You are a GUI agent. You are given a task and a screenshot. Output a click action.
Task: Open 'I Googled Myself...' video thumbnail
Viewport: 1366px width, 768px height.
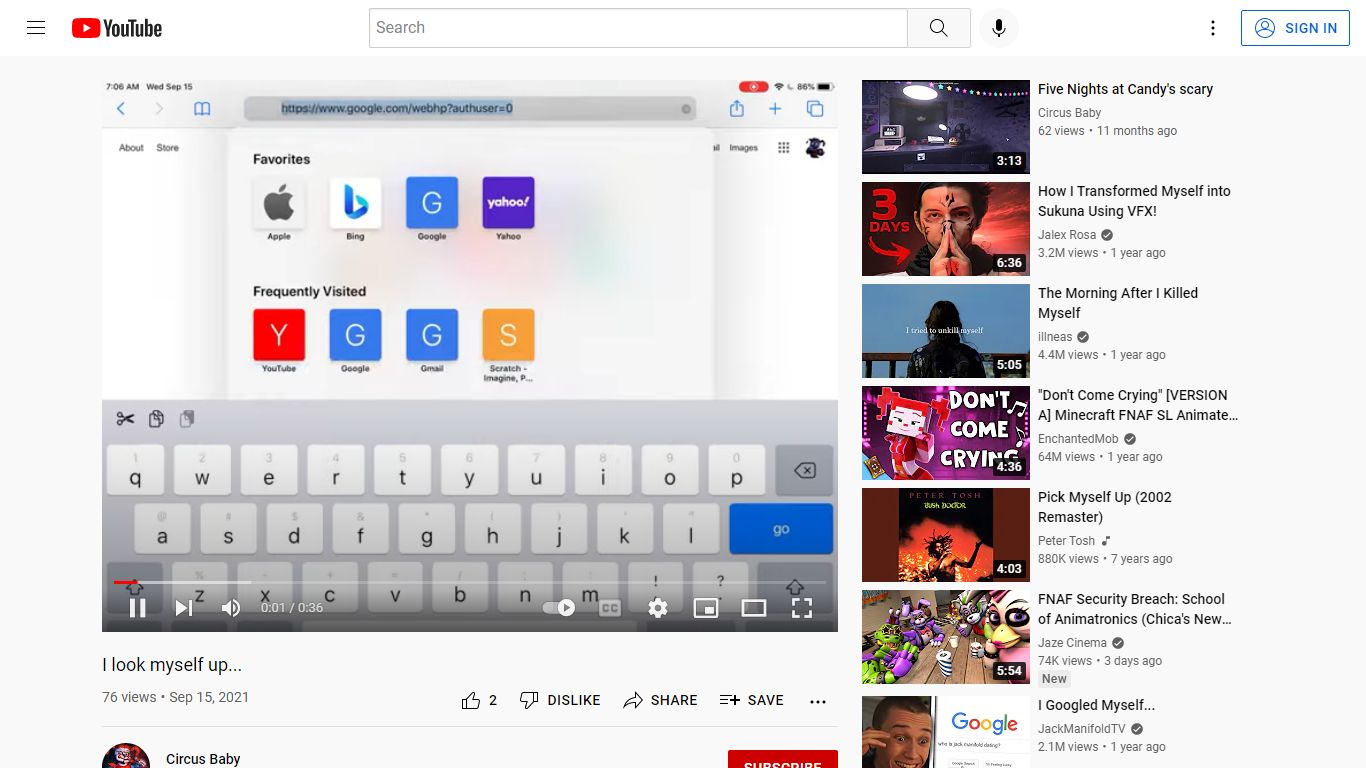pos(946,732)
